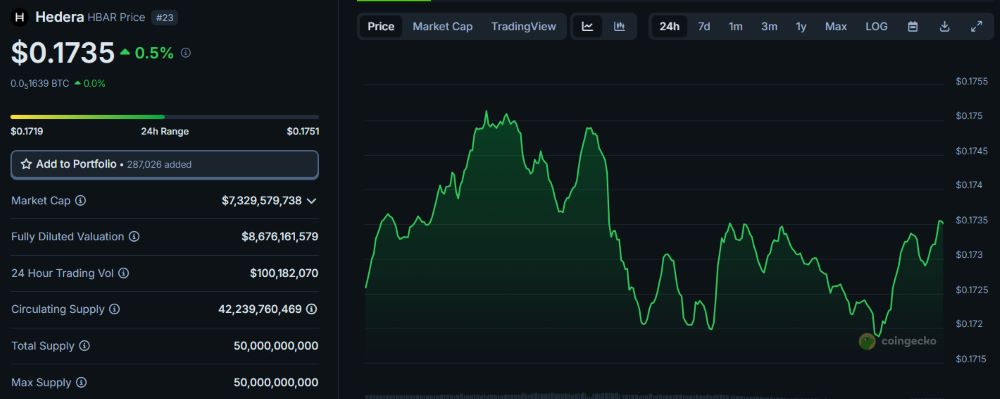Click the $100,182,070 trading volume value
Screen dimensions: 1000x399
[284, 273]
